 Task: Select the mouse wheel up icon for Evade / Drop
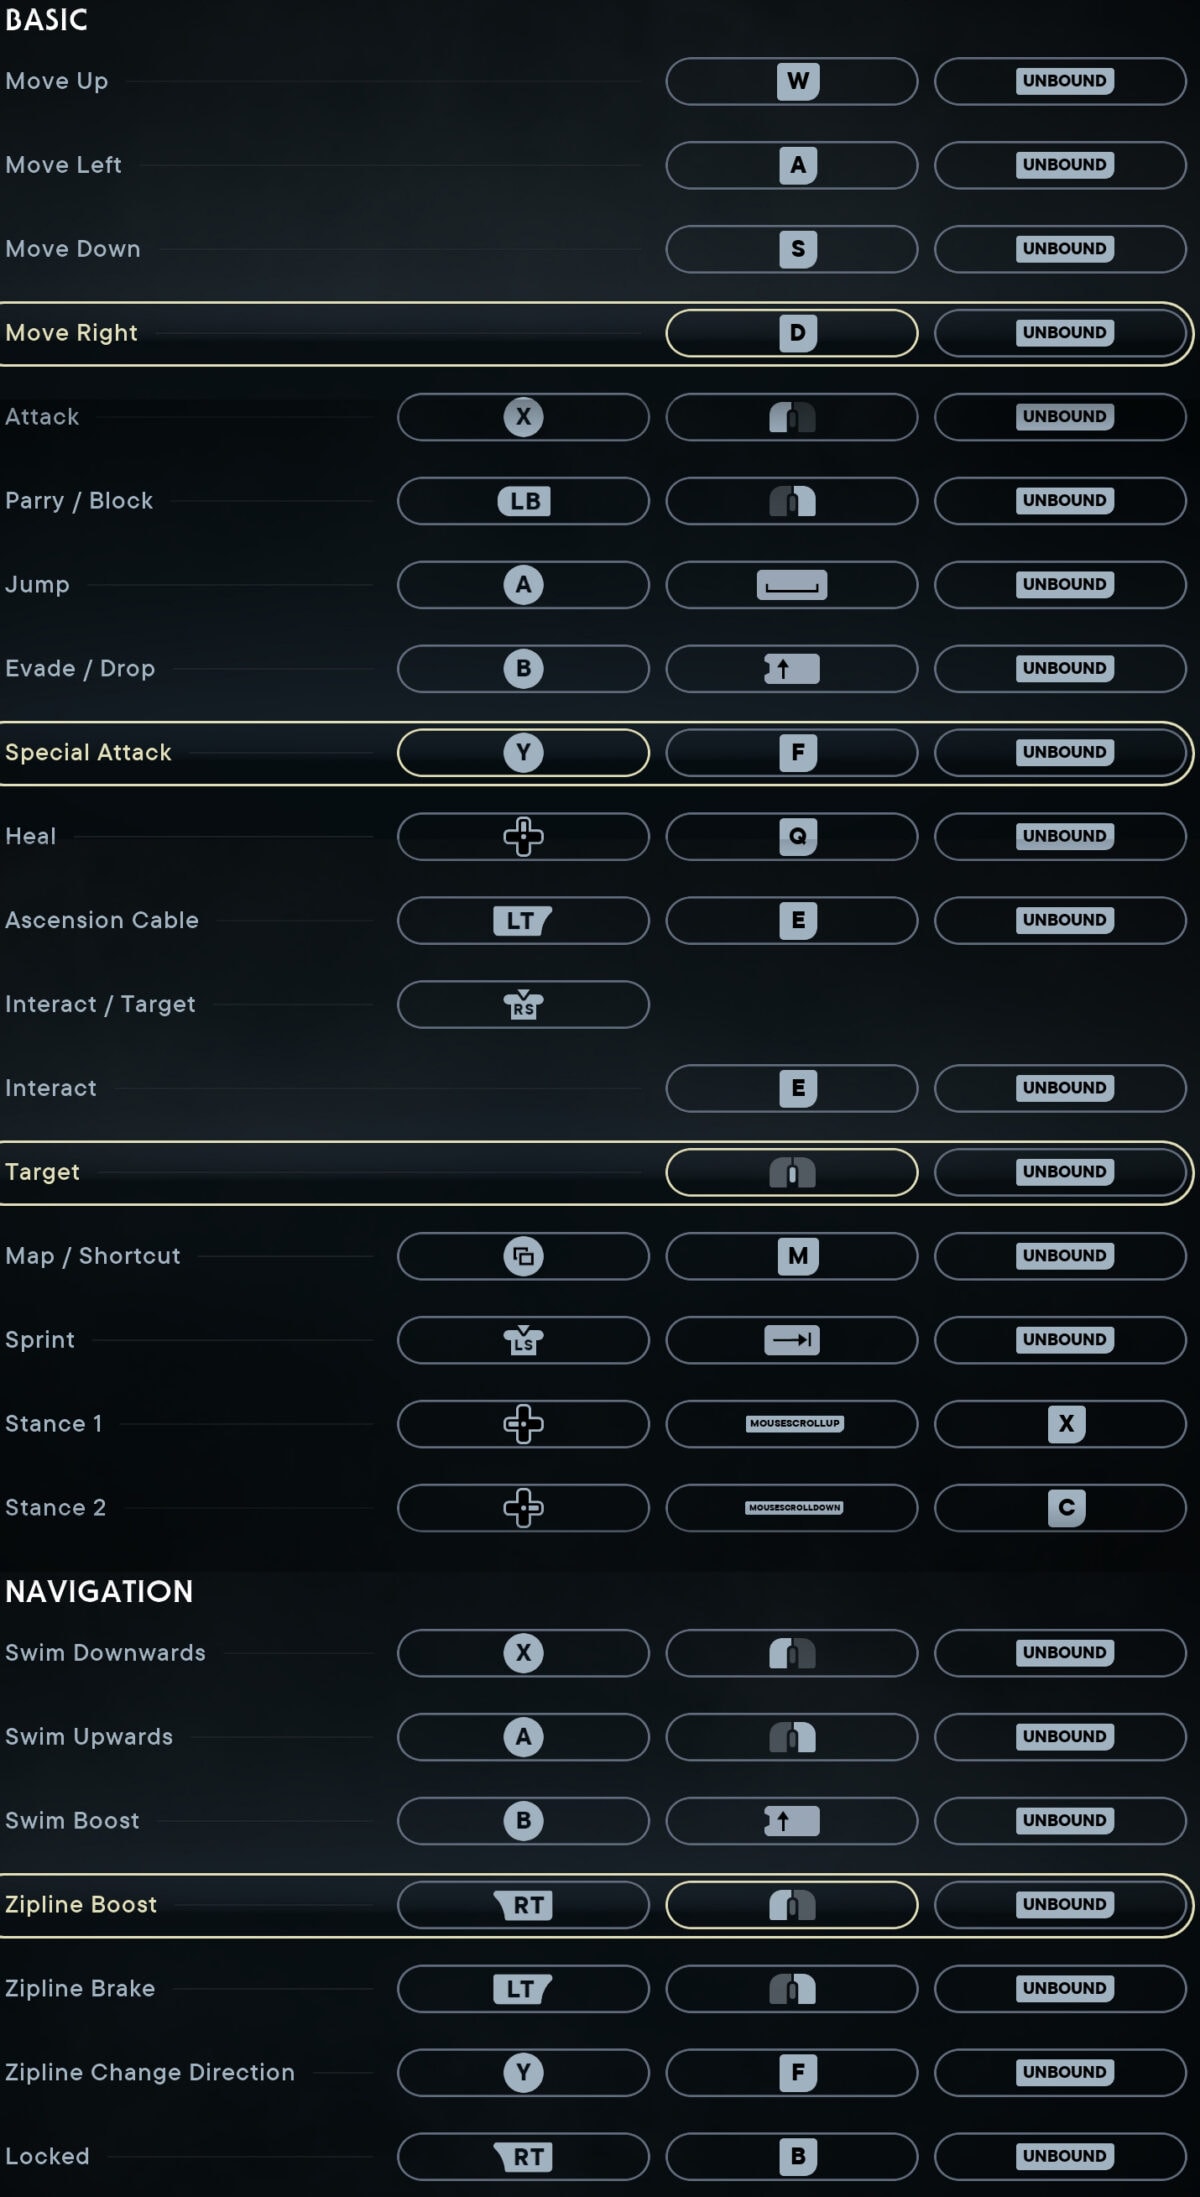tap(791, 669)
